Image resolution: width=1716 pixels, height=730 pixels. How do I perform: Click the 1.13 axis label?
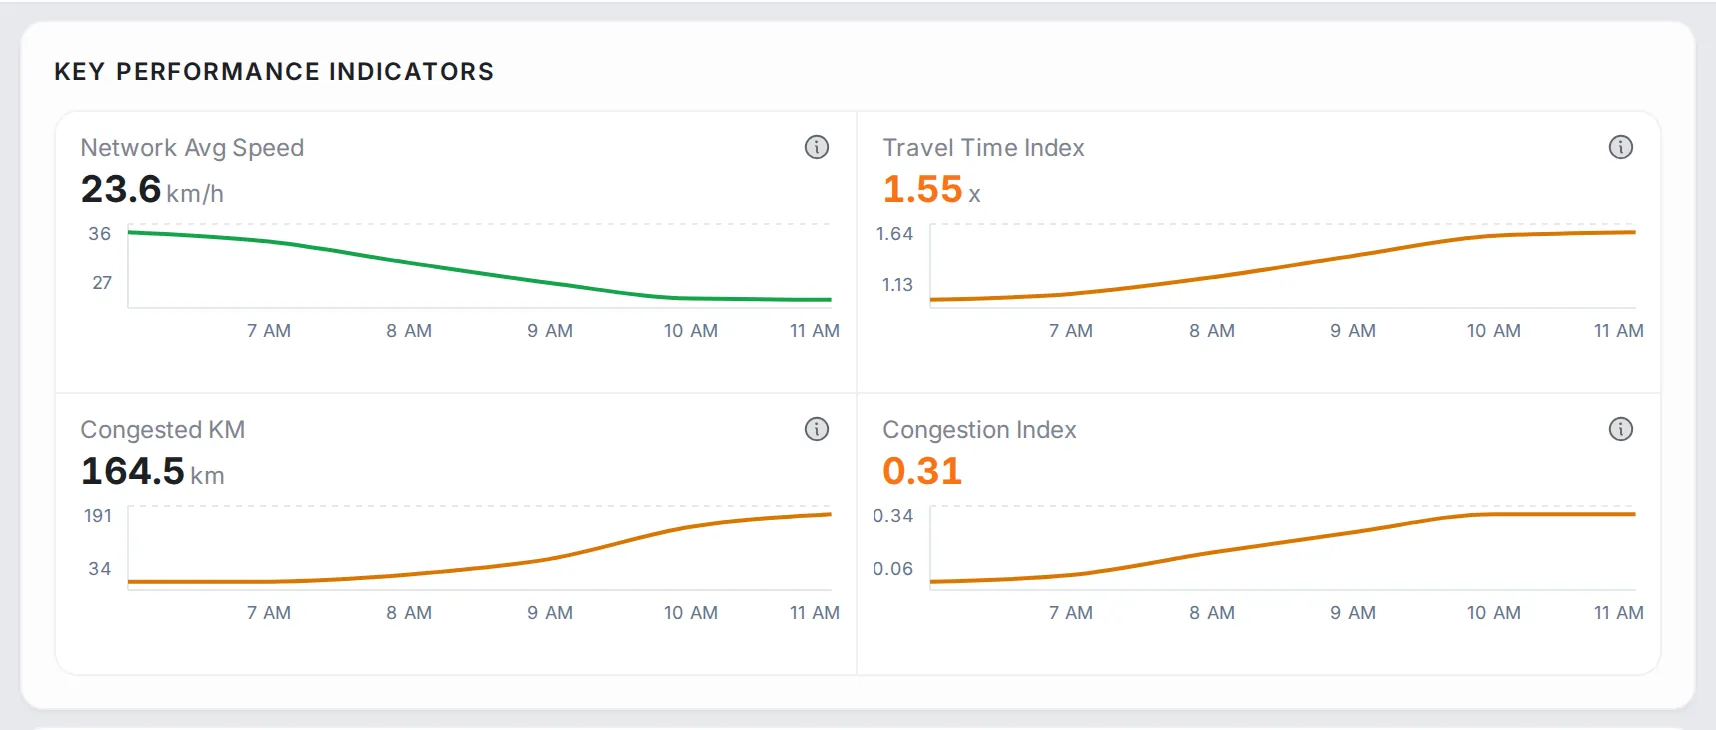897,285
